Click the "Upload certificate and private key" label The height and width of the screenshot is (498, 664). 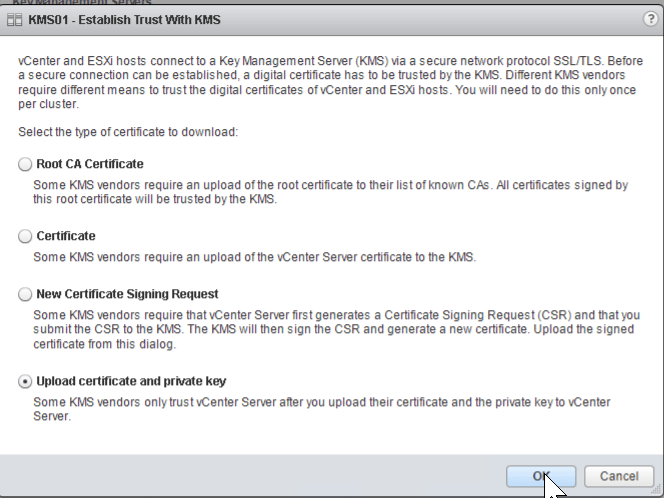coord(131,381)
